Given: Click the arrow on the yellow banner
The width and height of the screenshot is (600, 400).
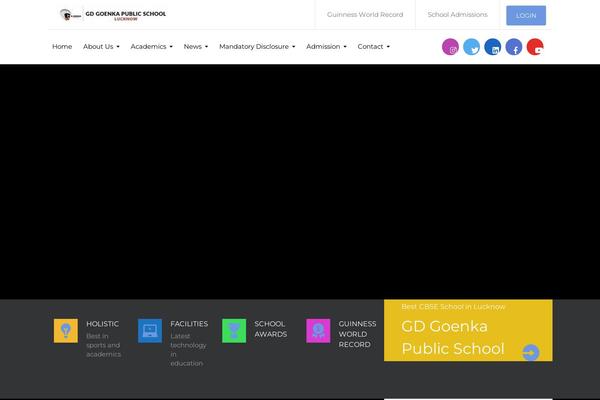Looking at the screenshot, I should [531, 353].
